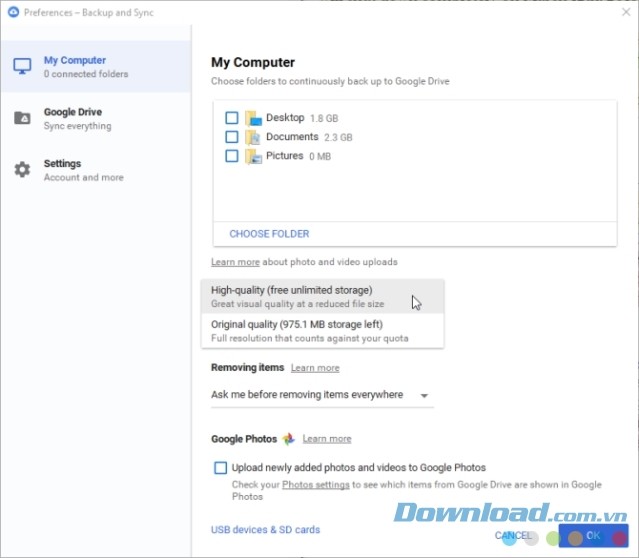Click the CHOOSE FOLDER button

pyautogui.click(x=269, y=234)
